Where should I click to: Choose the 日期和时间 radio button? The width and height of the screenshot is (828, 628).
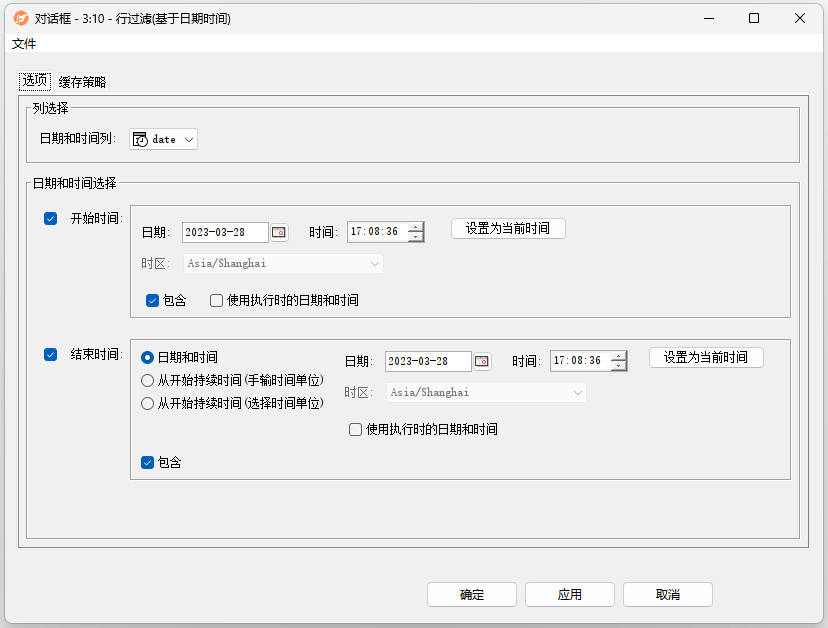(148, 357)
